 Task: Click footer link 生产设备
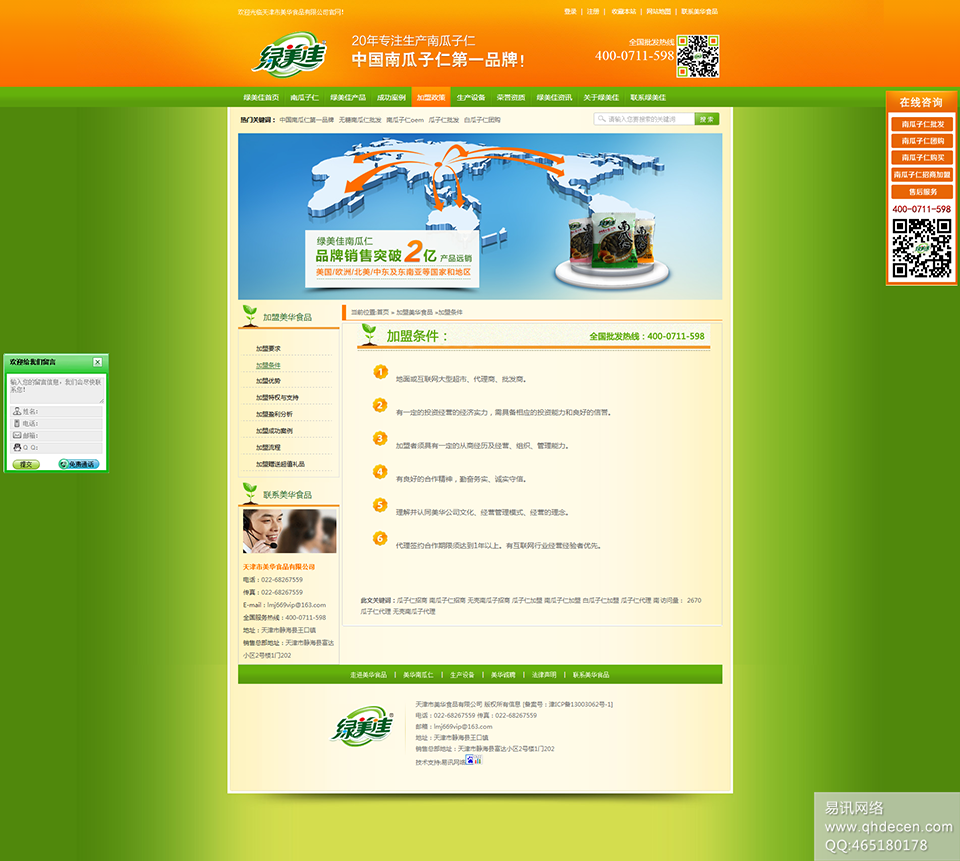click(x=462, y=675)
